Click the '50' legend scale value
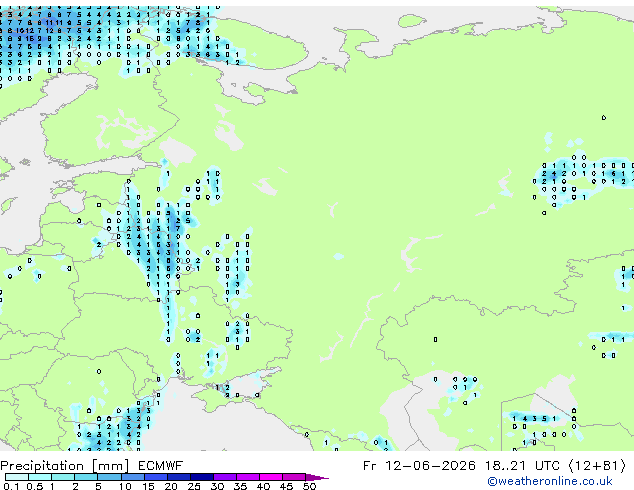This screenshot has height=490, width=634. [309, 486]
